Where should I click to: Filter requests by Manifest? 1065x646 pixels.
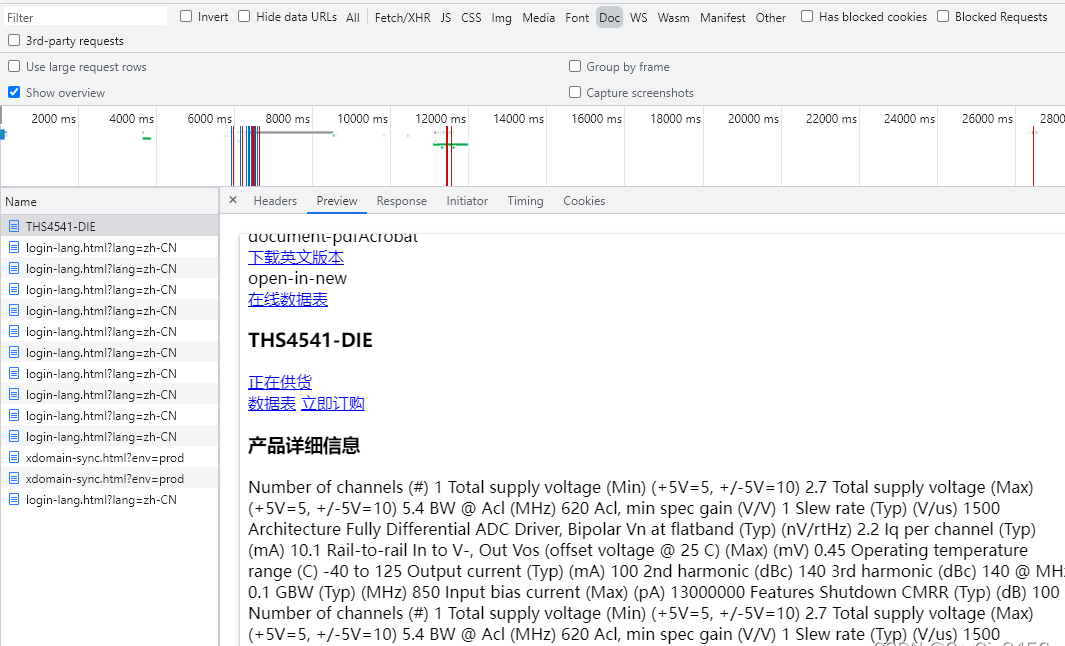pyautogui.click(x=723, y=18)
